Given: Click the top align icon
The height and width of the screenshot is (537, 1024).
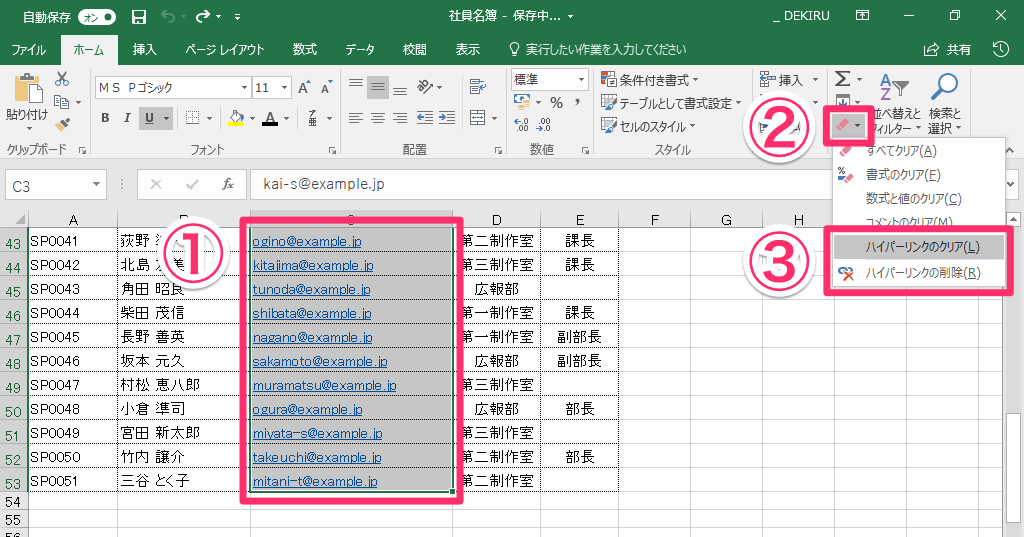Looking at the screenshot, I should tap(356, 85).
